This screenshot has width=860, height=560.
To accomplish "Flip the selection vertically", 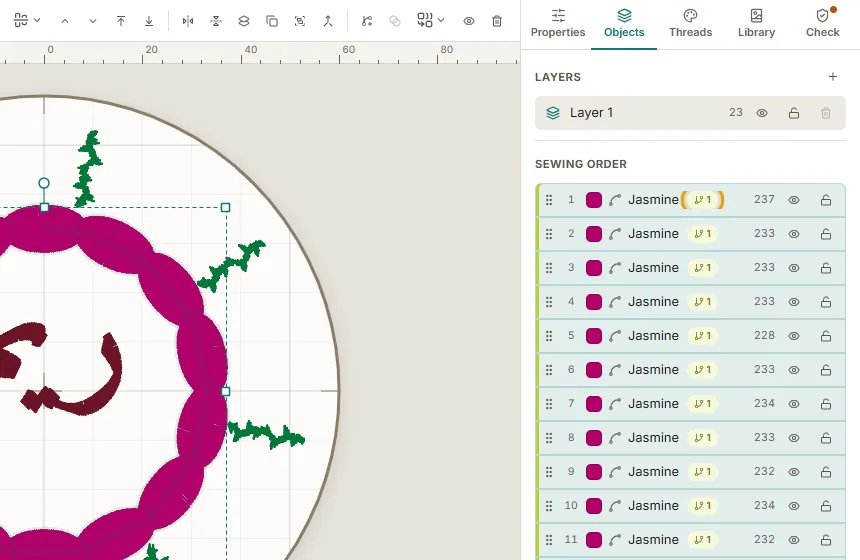I will point(216,21).
